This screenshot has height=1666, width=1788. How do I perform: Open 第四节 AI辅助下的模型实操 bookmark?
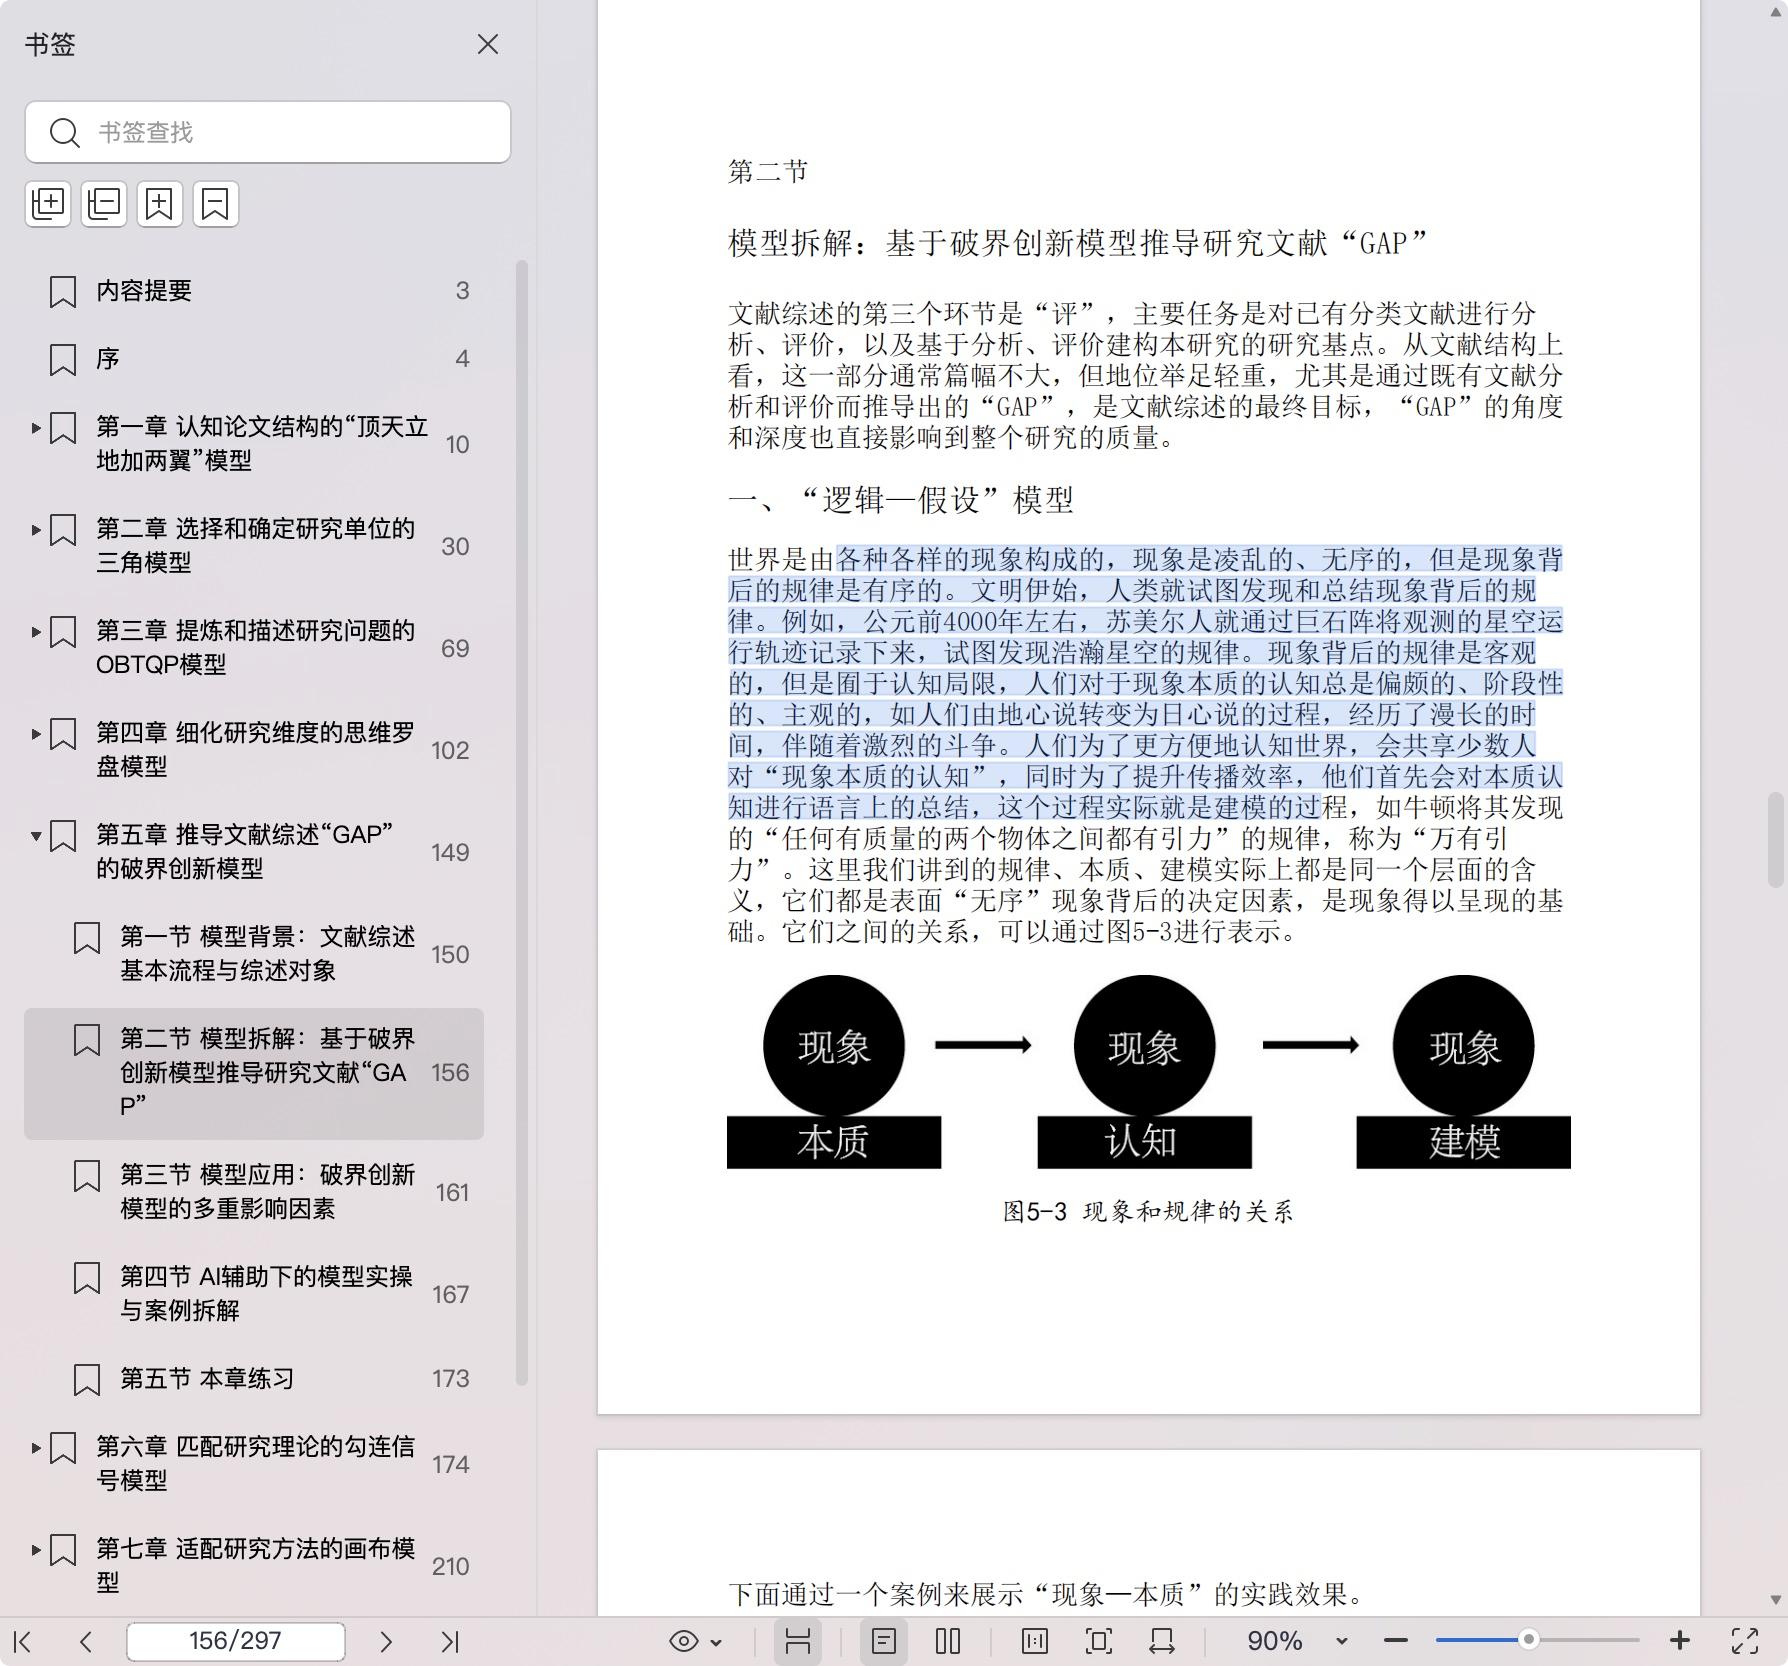point(254,1294)
